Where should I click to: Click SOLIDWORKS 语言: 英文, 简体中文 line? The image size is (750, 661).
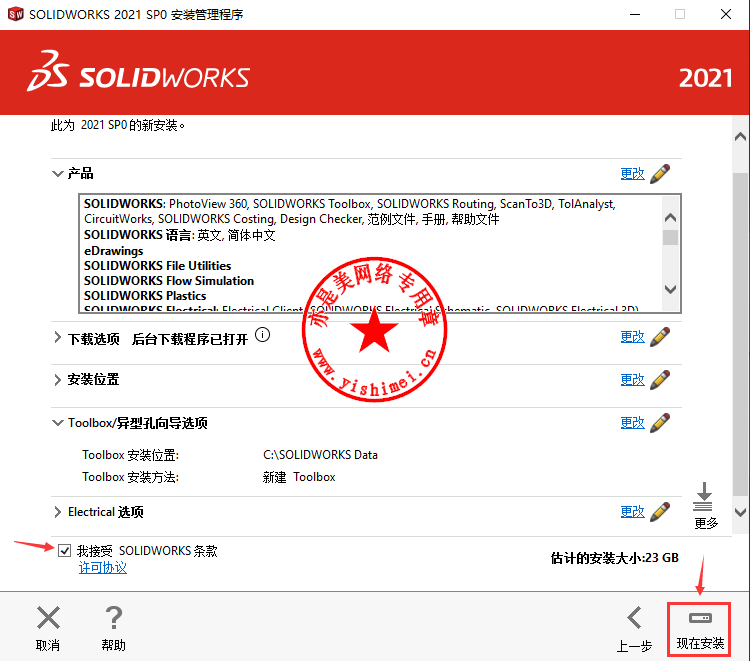click(179, 235)
